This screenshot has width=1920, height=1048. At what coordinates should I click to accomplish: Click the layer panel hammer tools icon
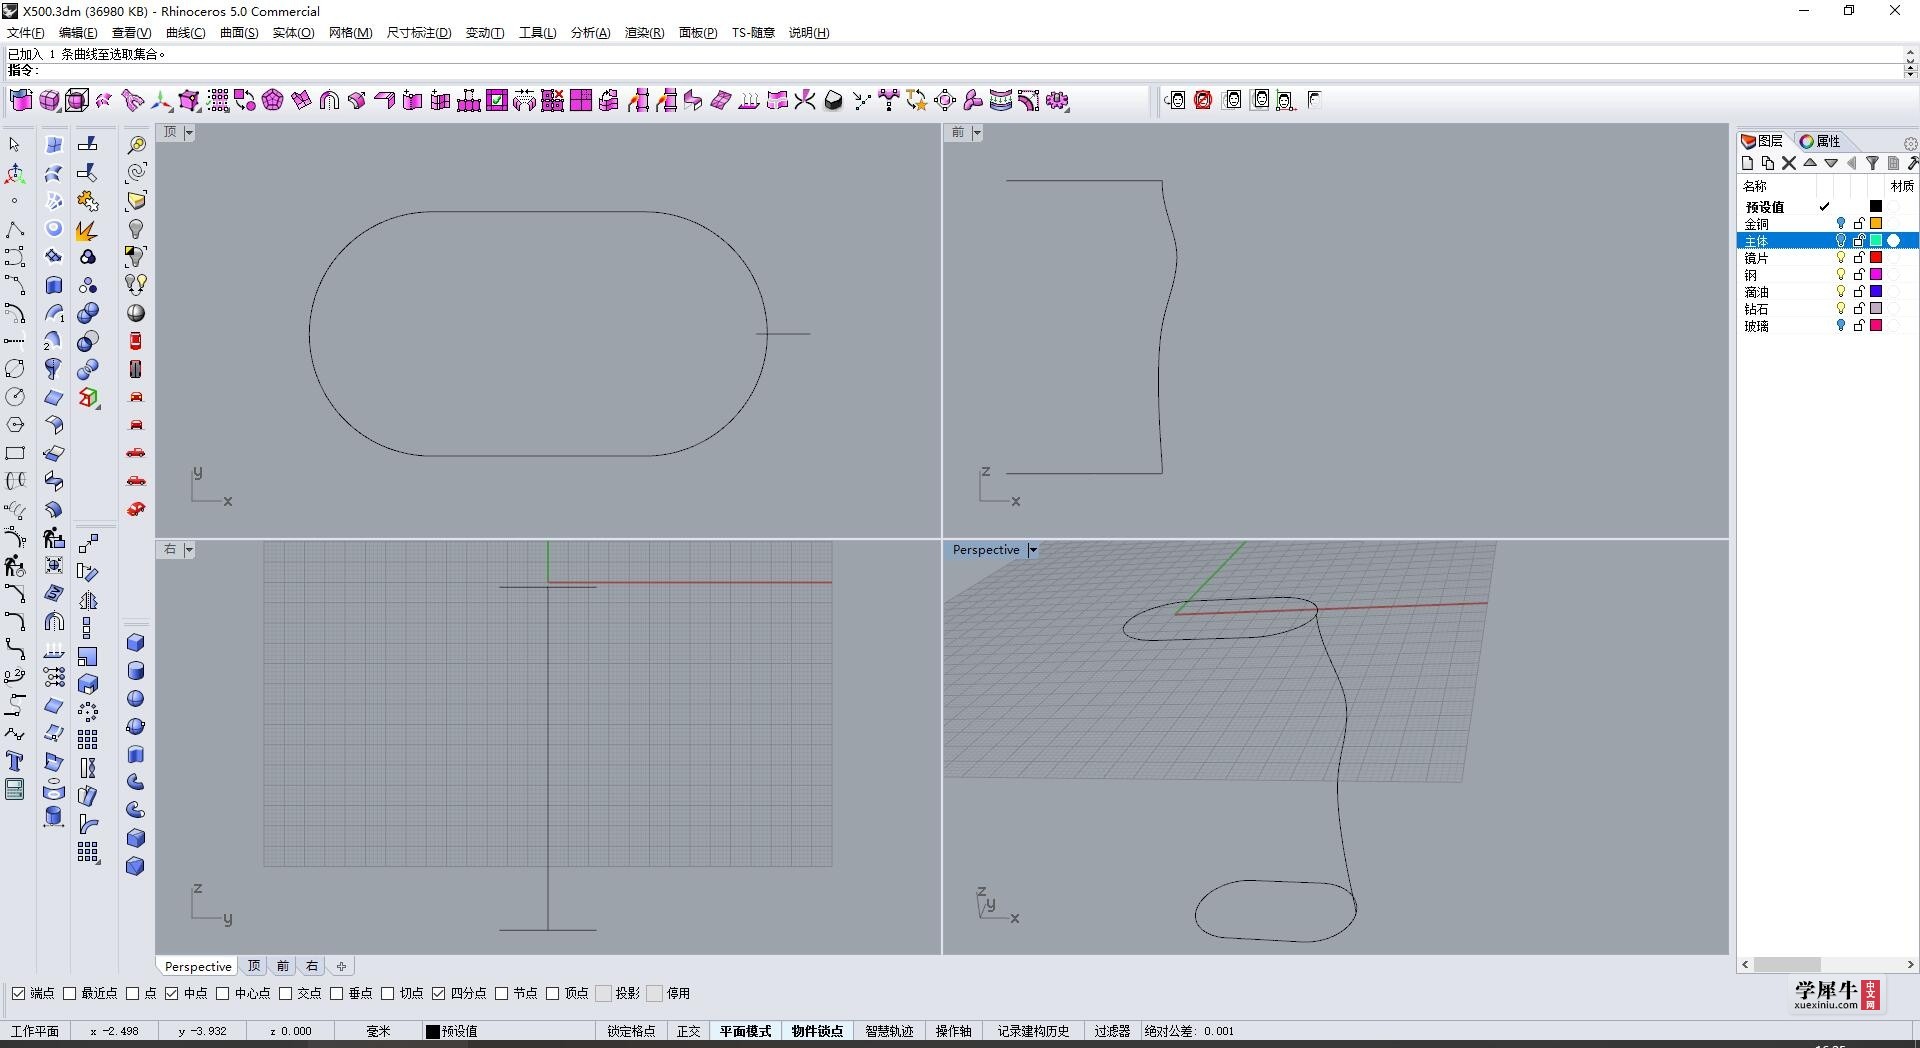1912,163
